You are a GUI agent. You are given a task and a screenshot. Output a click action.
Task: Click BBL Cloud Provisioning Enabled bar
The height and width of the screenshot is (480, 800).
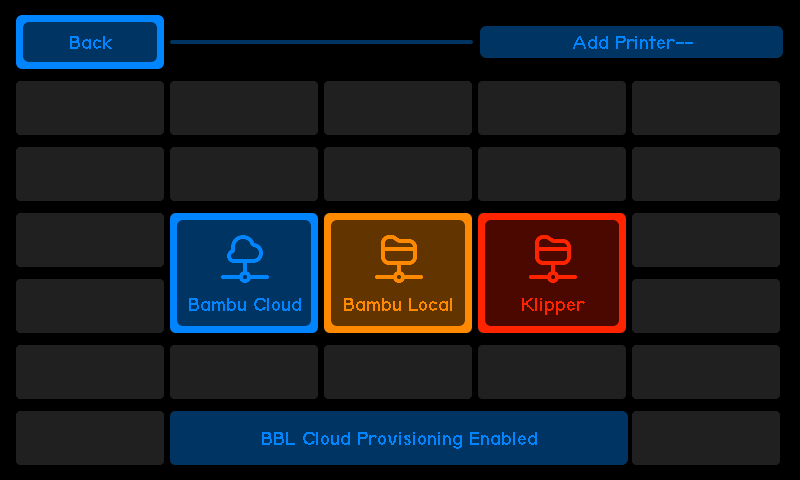pyautogui.click(x=398, y=438)
